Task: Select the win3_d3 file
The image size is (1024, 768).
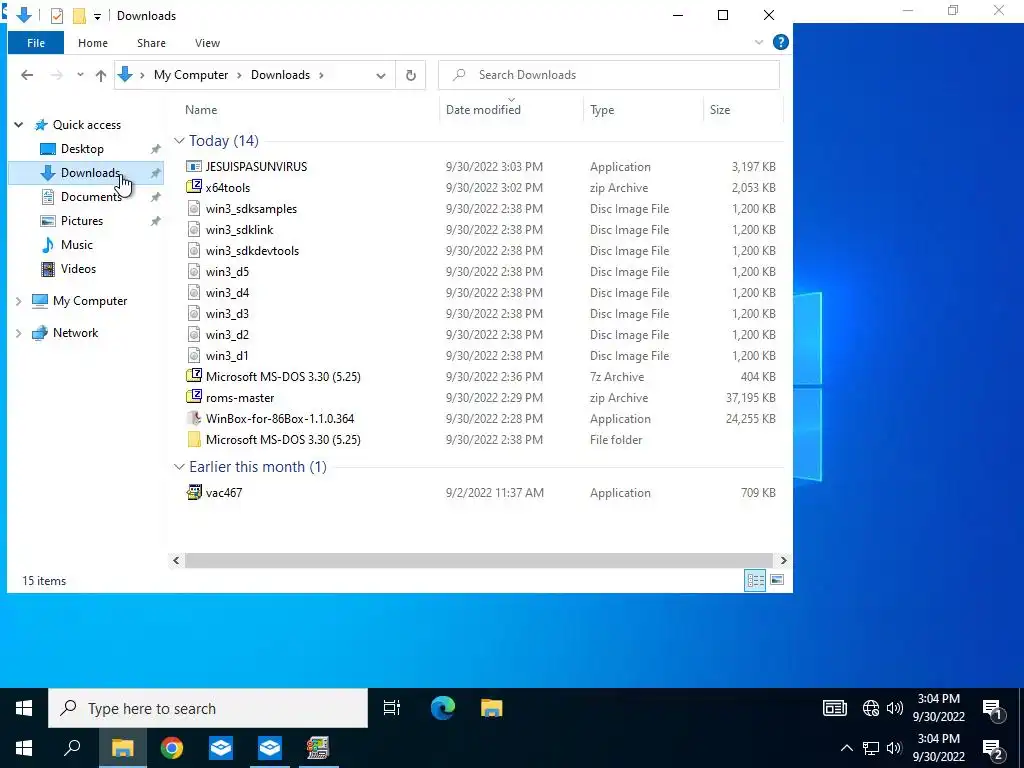Action: tap(227, 313)
